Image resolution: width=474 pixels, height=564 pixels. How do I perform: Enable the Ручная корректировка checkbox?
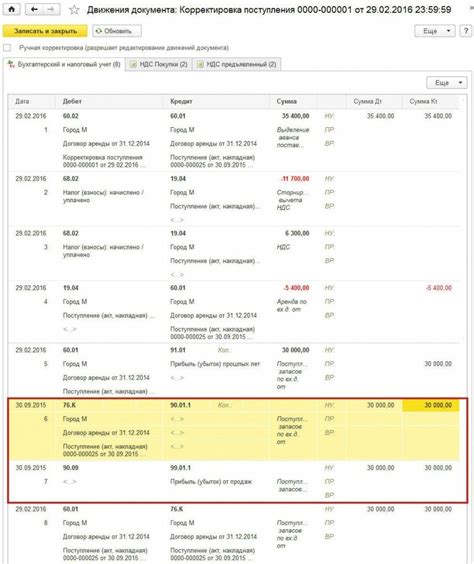[x=7, y=48]
